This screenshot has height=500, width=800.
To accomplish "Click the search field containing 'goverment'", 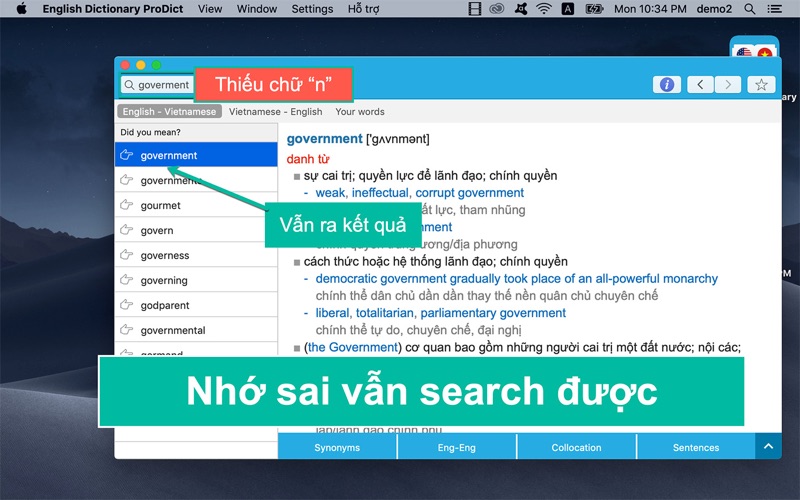I will point(158,85).
